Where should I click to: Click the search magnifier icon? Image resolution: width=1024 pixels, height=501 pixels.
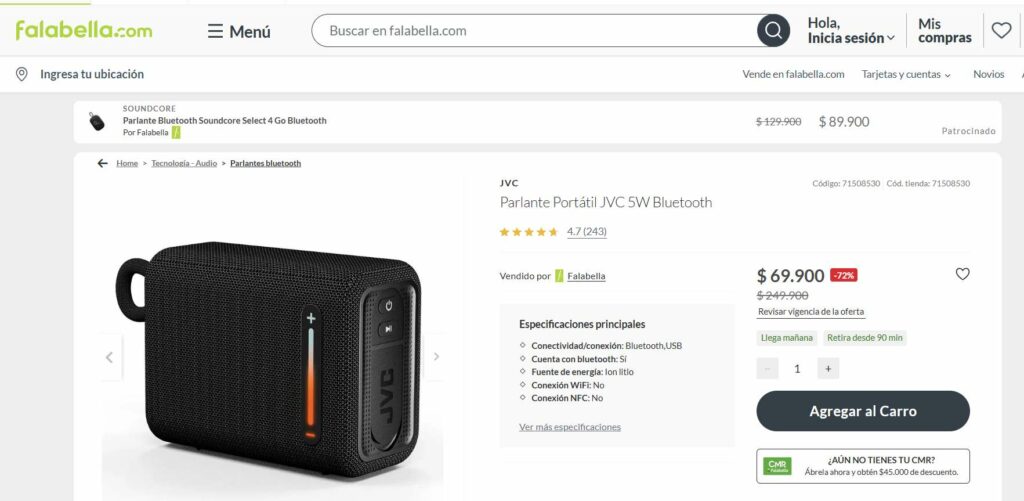click(x=773, y=31)
